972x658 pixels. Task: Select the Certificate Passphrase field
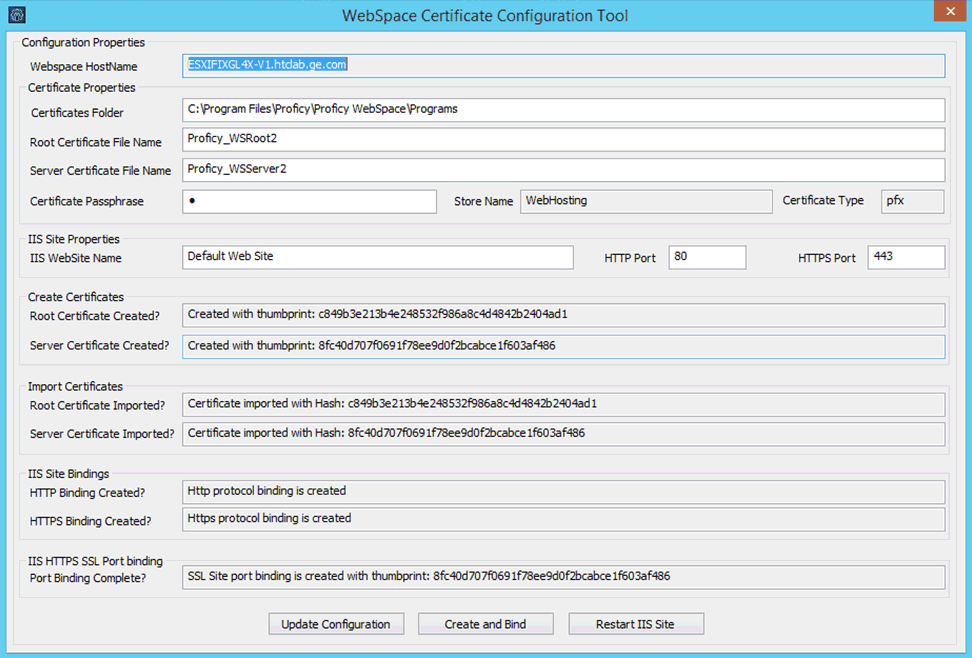tap(309, 202)
